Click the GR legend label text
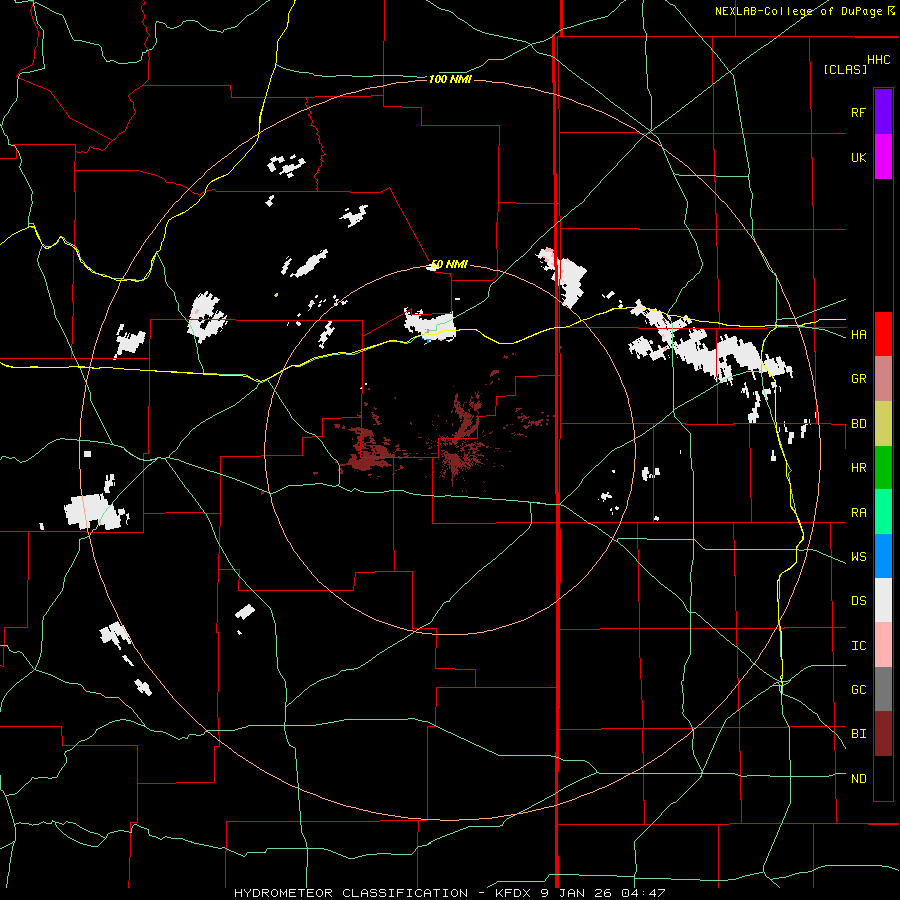 858,379
